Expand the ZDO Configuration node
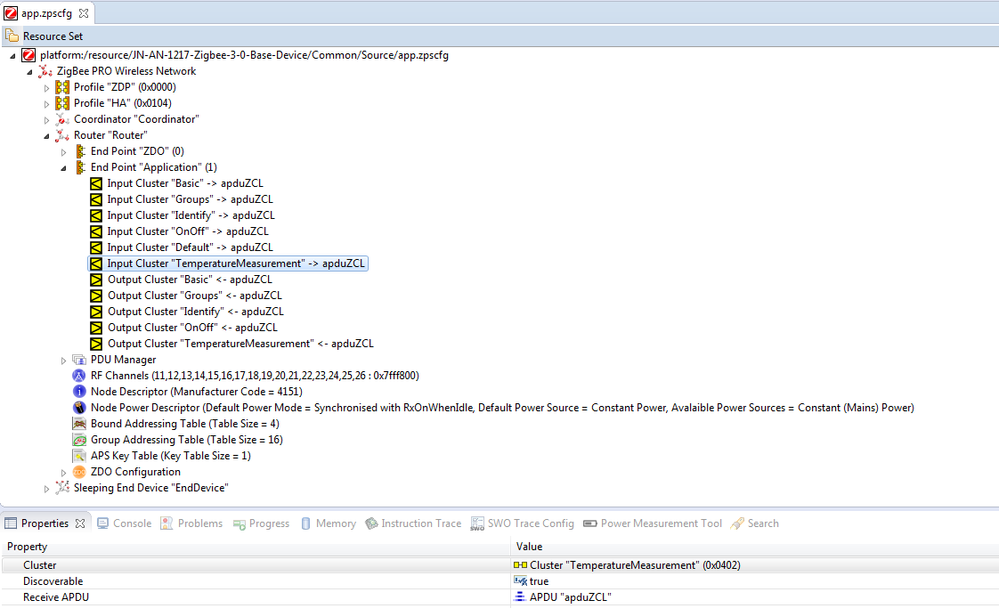 pos(63,473)
